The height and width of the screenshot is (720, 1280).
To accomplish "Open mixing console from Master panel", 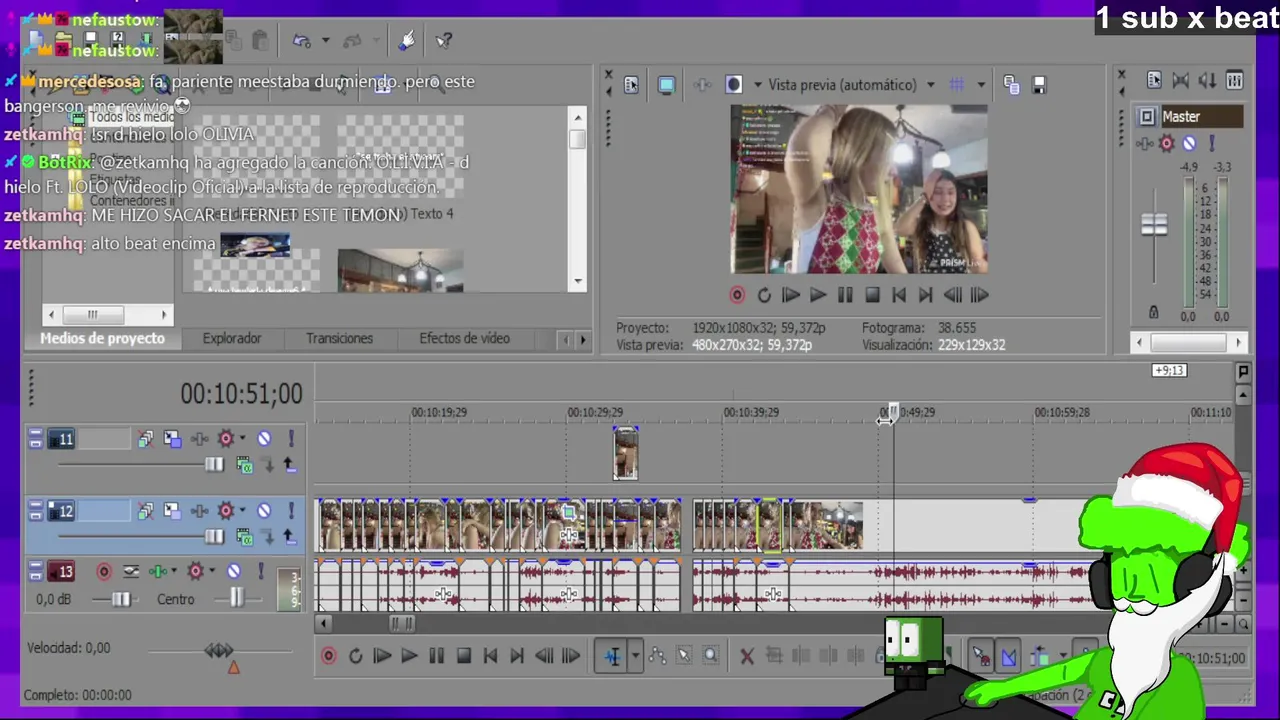I will pos(1234,80).
